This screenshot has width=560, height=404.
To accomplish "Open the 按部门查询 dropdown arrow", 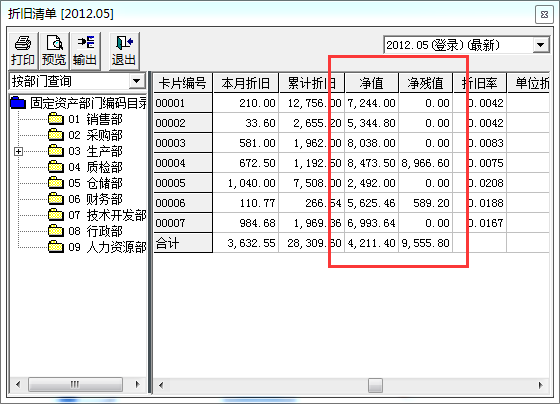I will tap(137, 81).
